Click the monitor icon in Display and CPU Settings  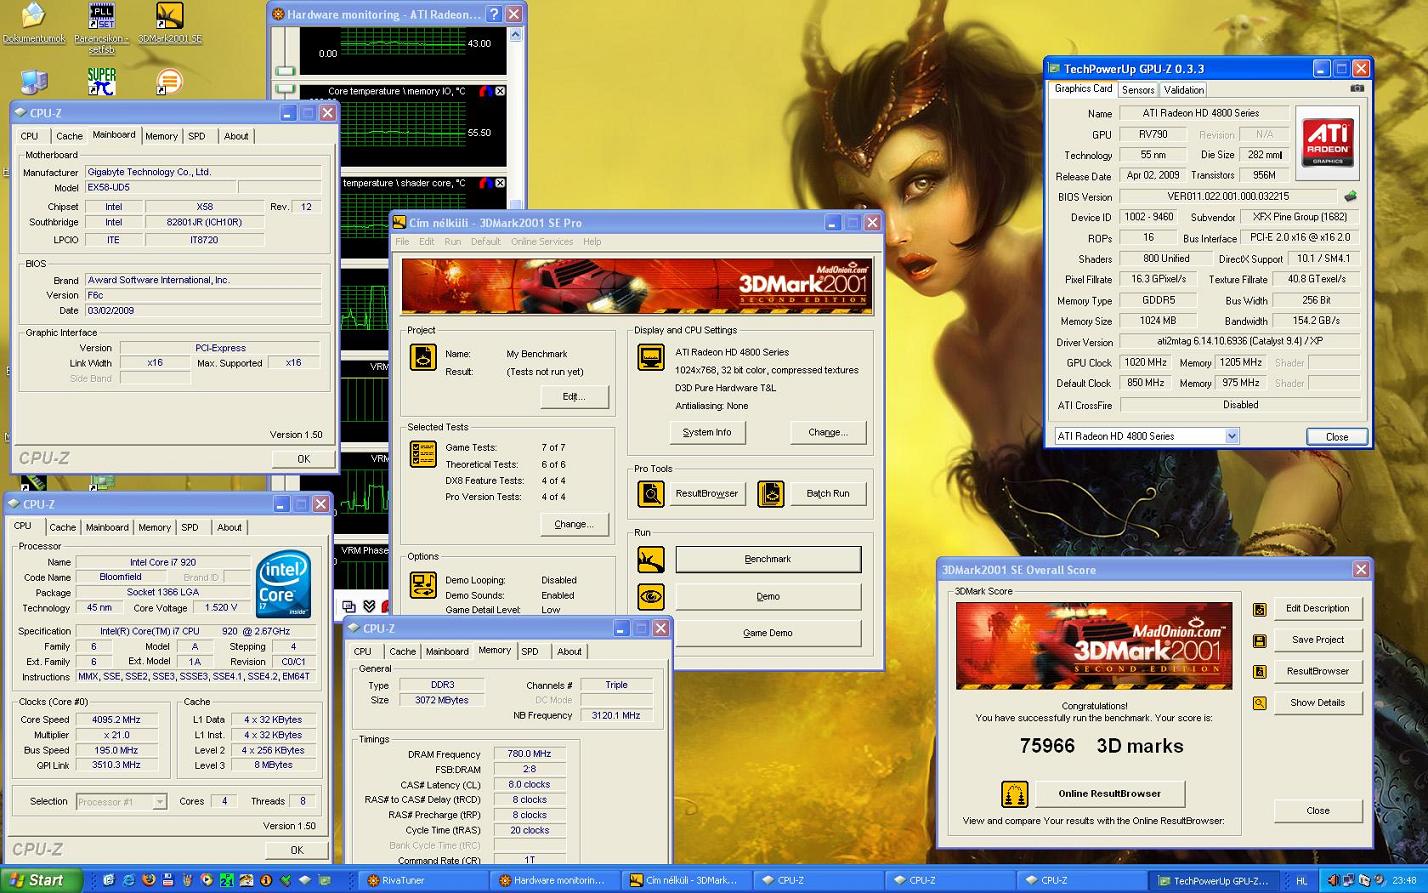pyautogui.click(x=651, y=358)
